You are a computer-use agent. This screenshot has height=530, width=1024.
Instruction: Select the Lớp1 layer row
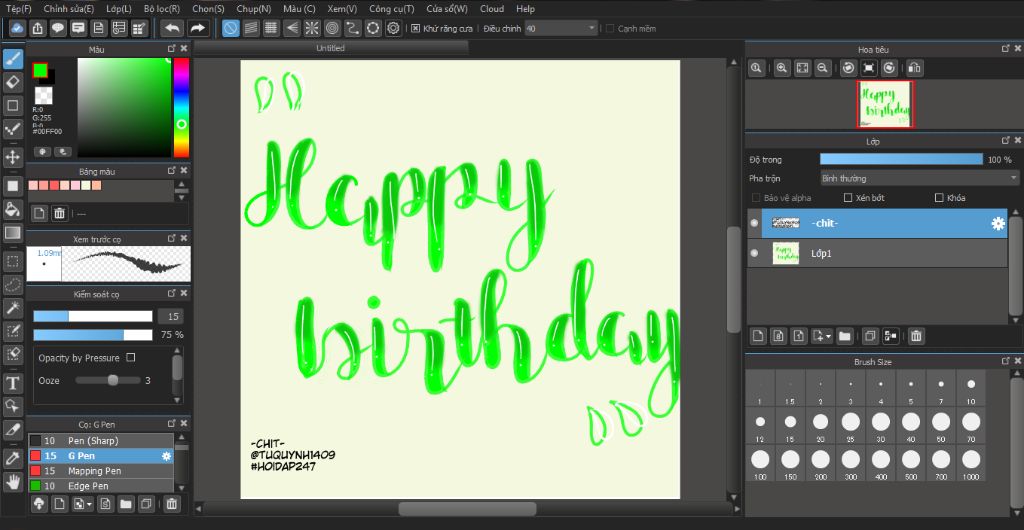877,253
